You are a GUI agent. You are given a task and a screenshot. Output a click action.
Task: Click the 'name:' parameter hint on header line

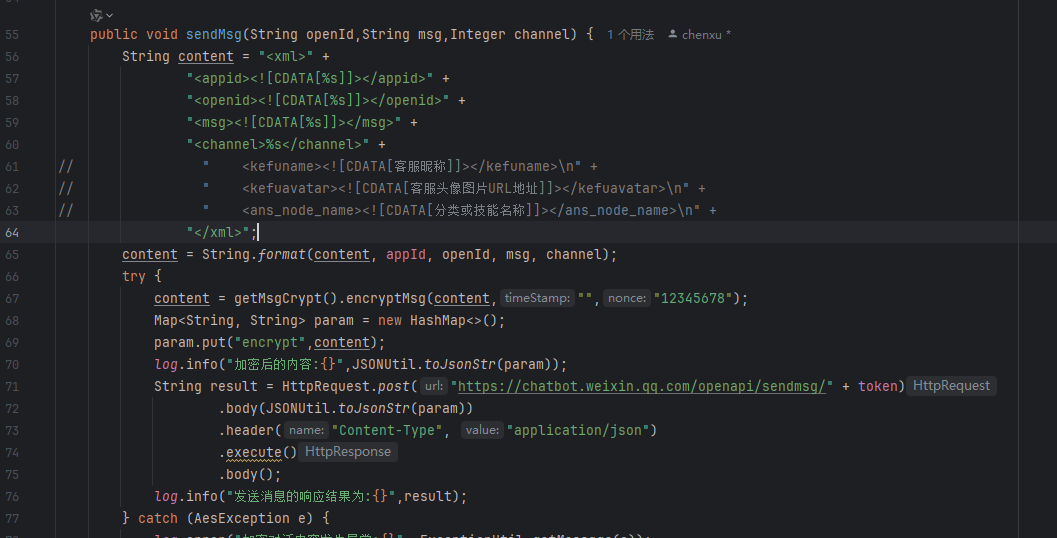306,430
